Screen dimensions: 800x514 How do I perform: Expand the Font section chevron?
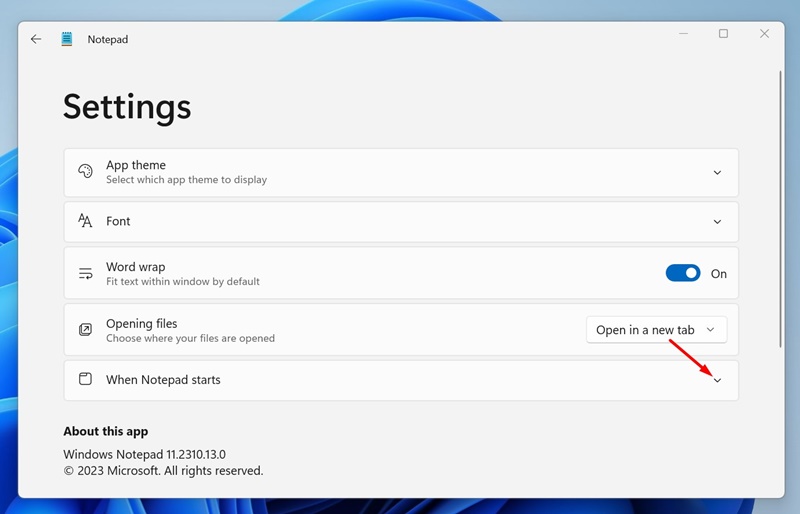click(717, 222)
